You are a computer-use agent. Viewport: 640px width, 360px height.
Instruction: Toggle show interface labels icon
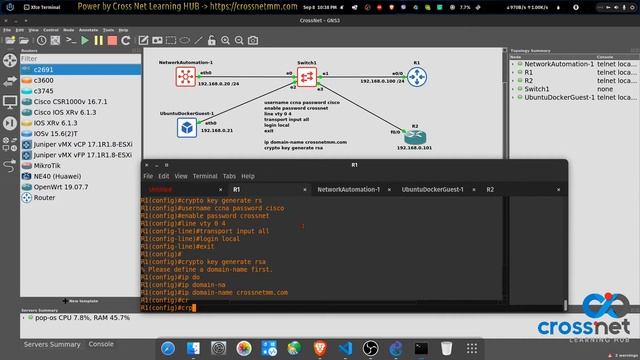tap(55, 40)
